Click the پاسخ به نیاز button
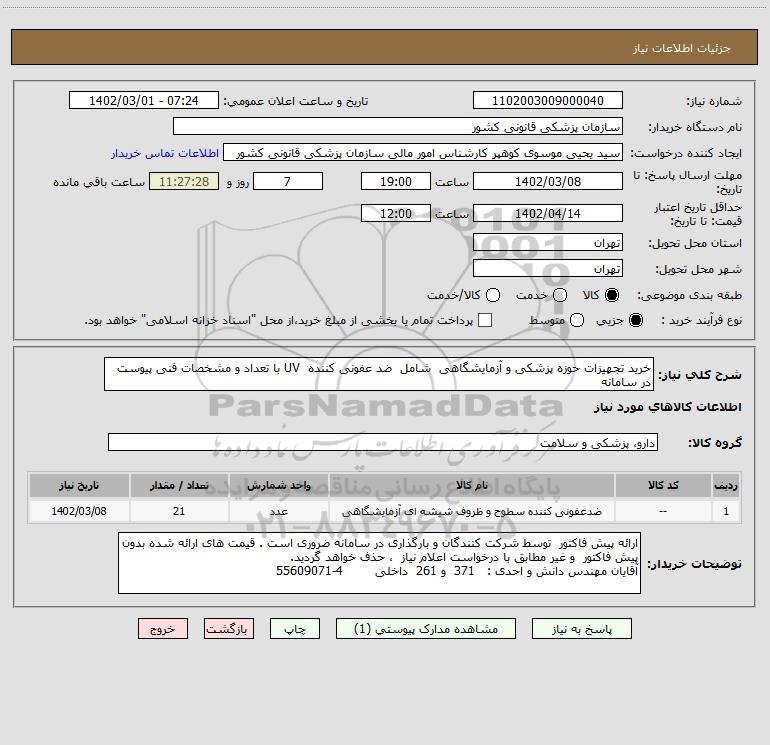This screenshot has height=745, width=770. click(x=581, y=629)
